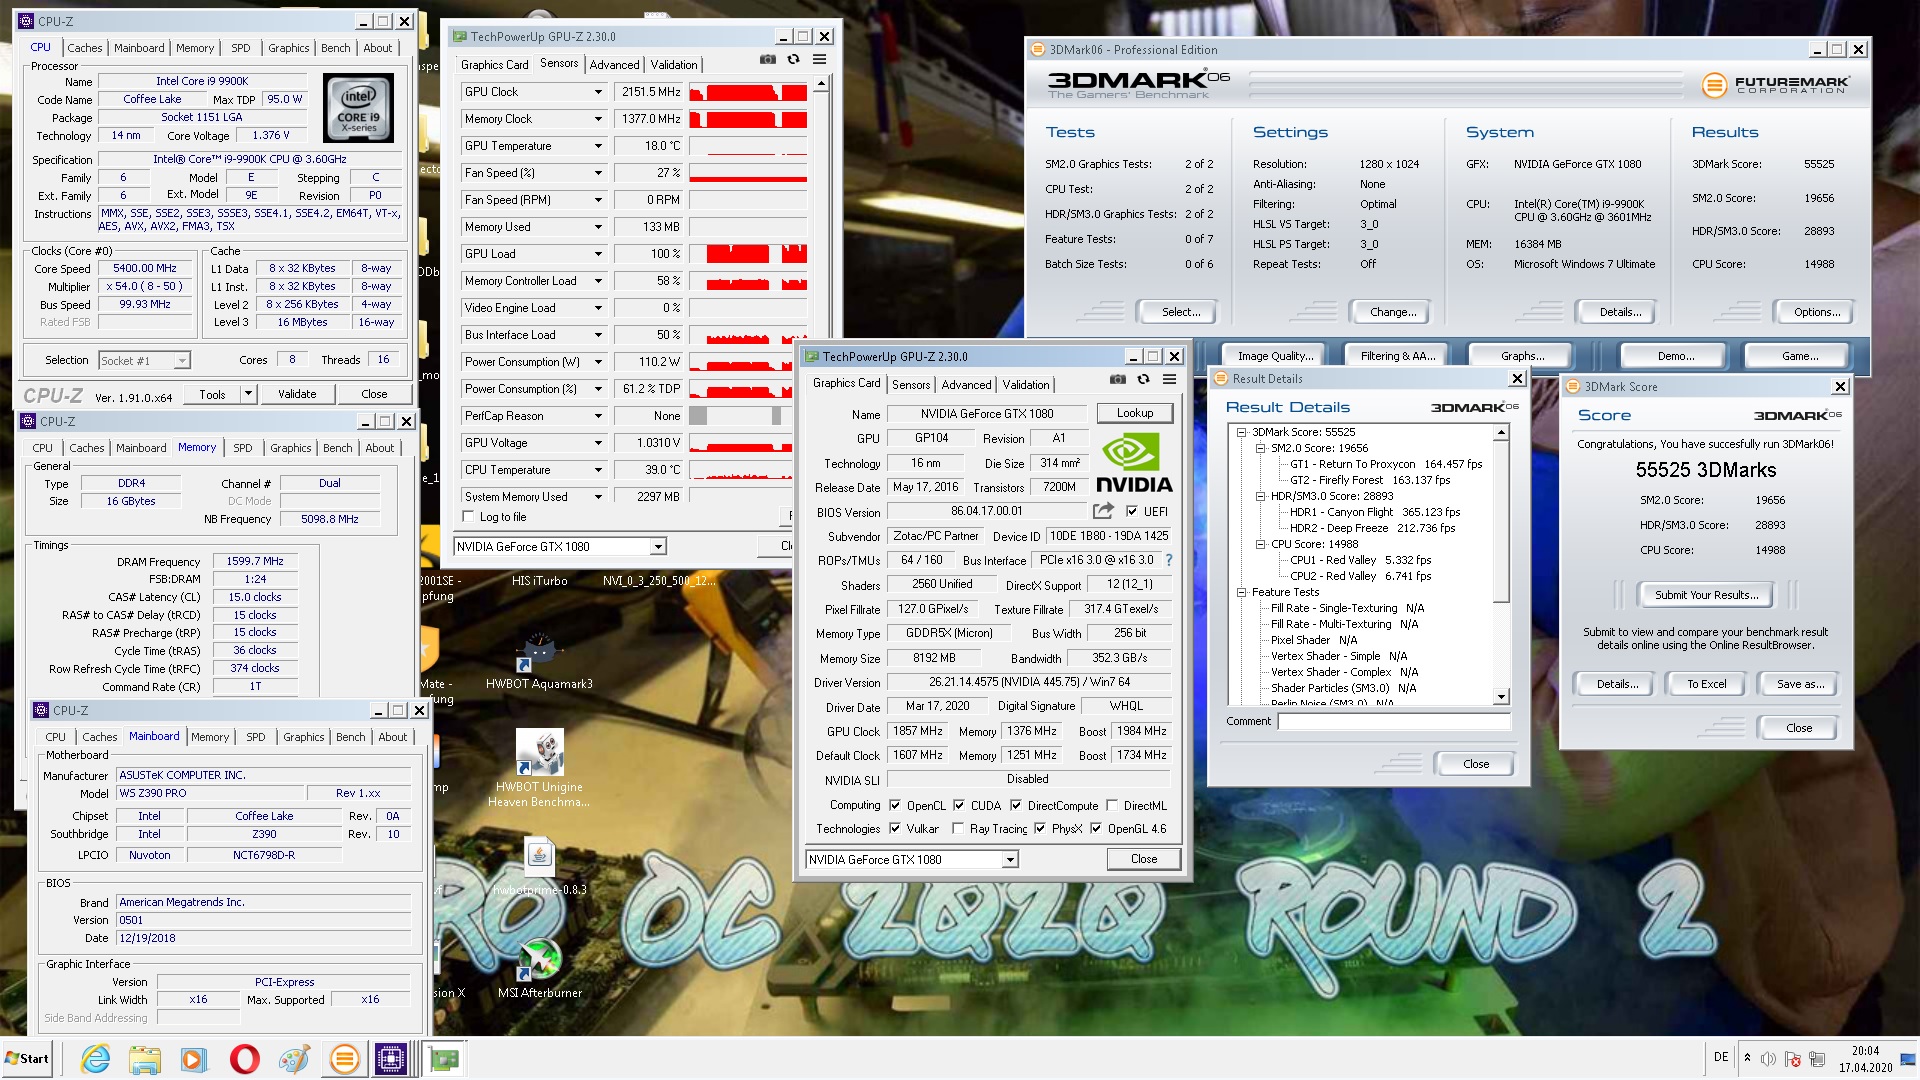Click GPU-Z Sensors list scrollbar up arrow

coord(821,86)
